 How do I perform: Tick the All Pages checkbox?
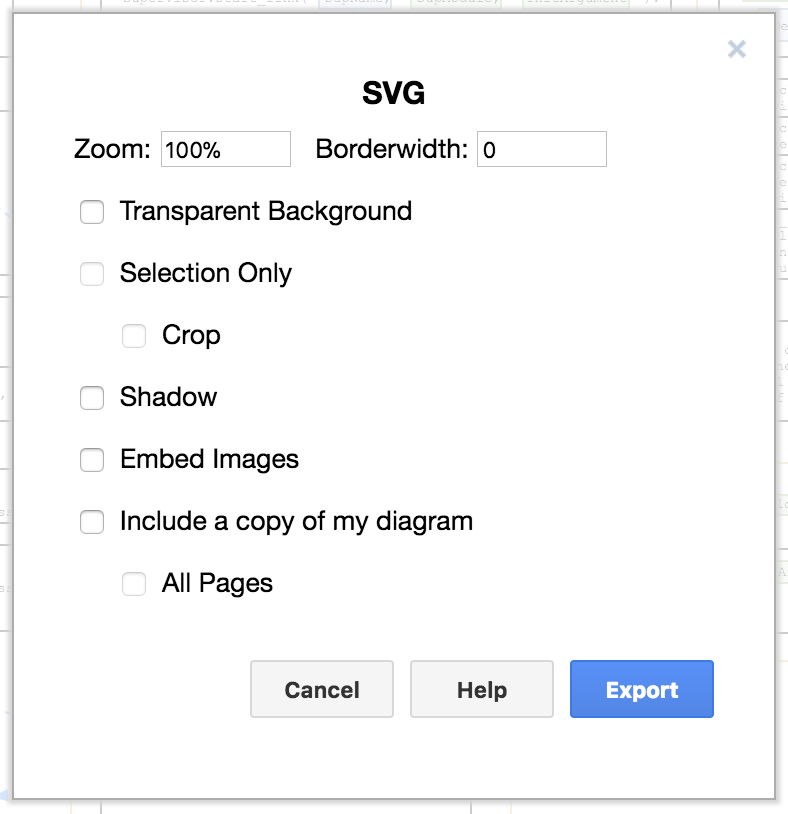[134, 584]
